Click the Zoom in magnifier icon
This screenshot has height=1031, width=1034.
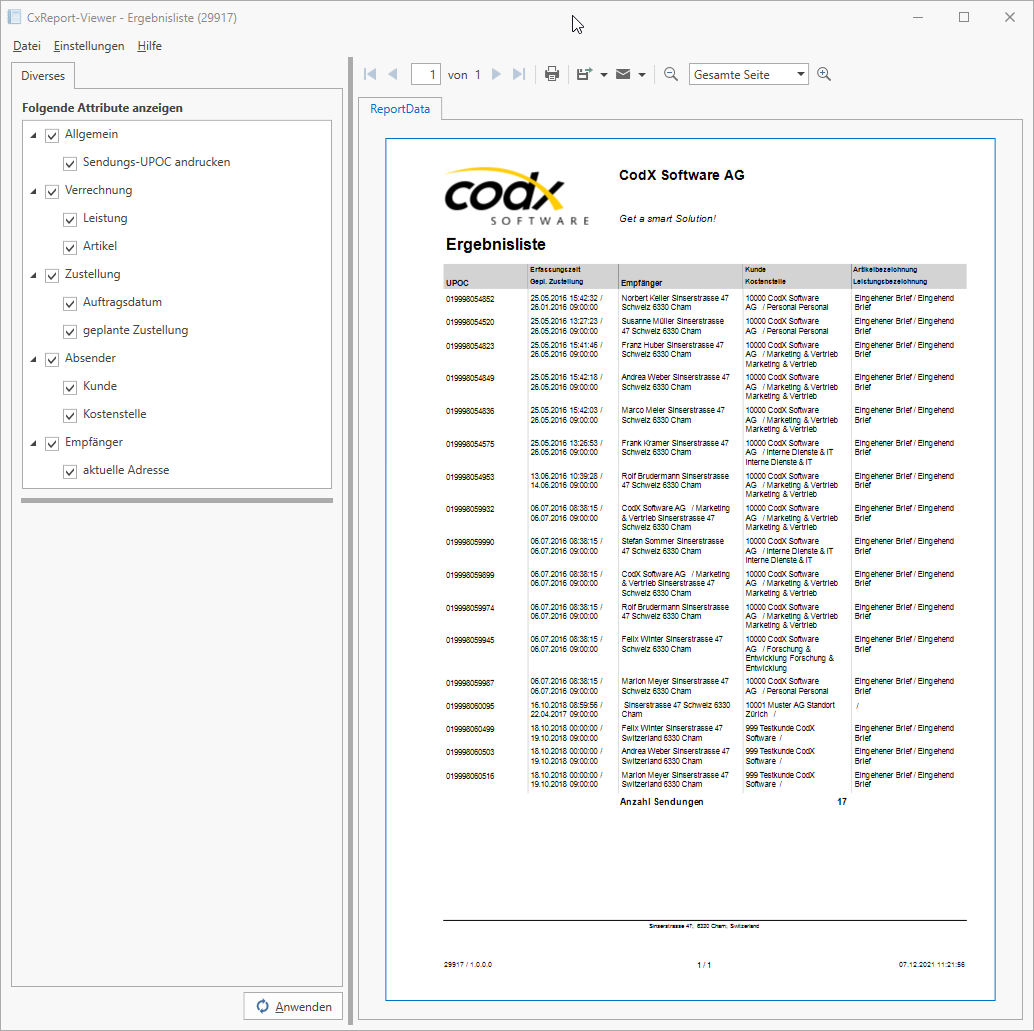pyautogui.click(x=823, y=73)
